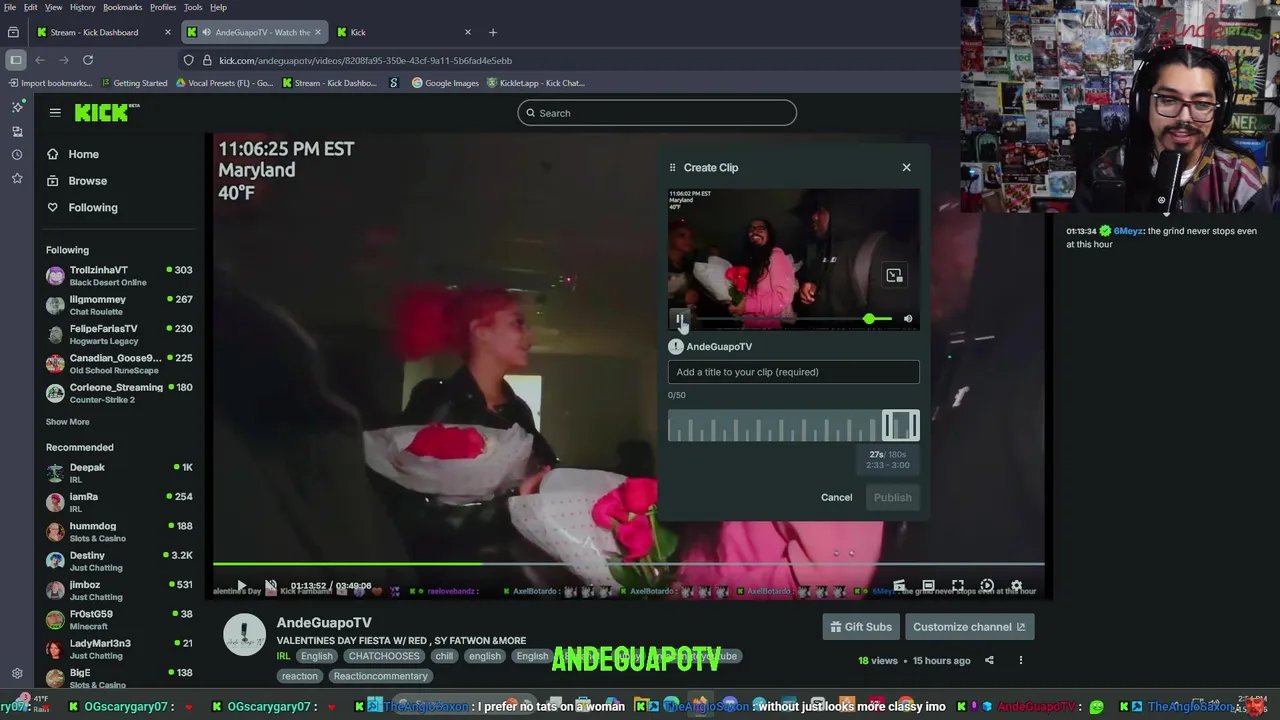Screen dimensions: 1280x720
Task: Open TrollzinhaVT channel in Following list
Action: coord(118,275)
